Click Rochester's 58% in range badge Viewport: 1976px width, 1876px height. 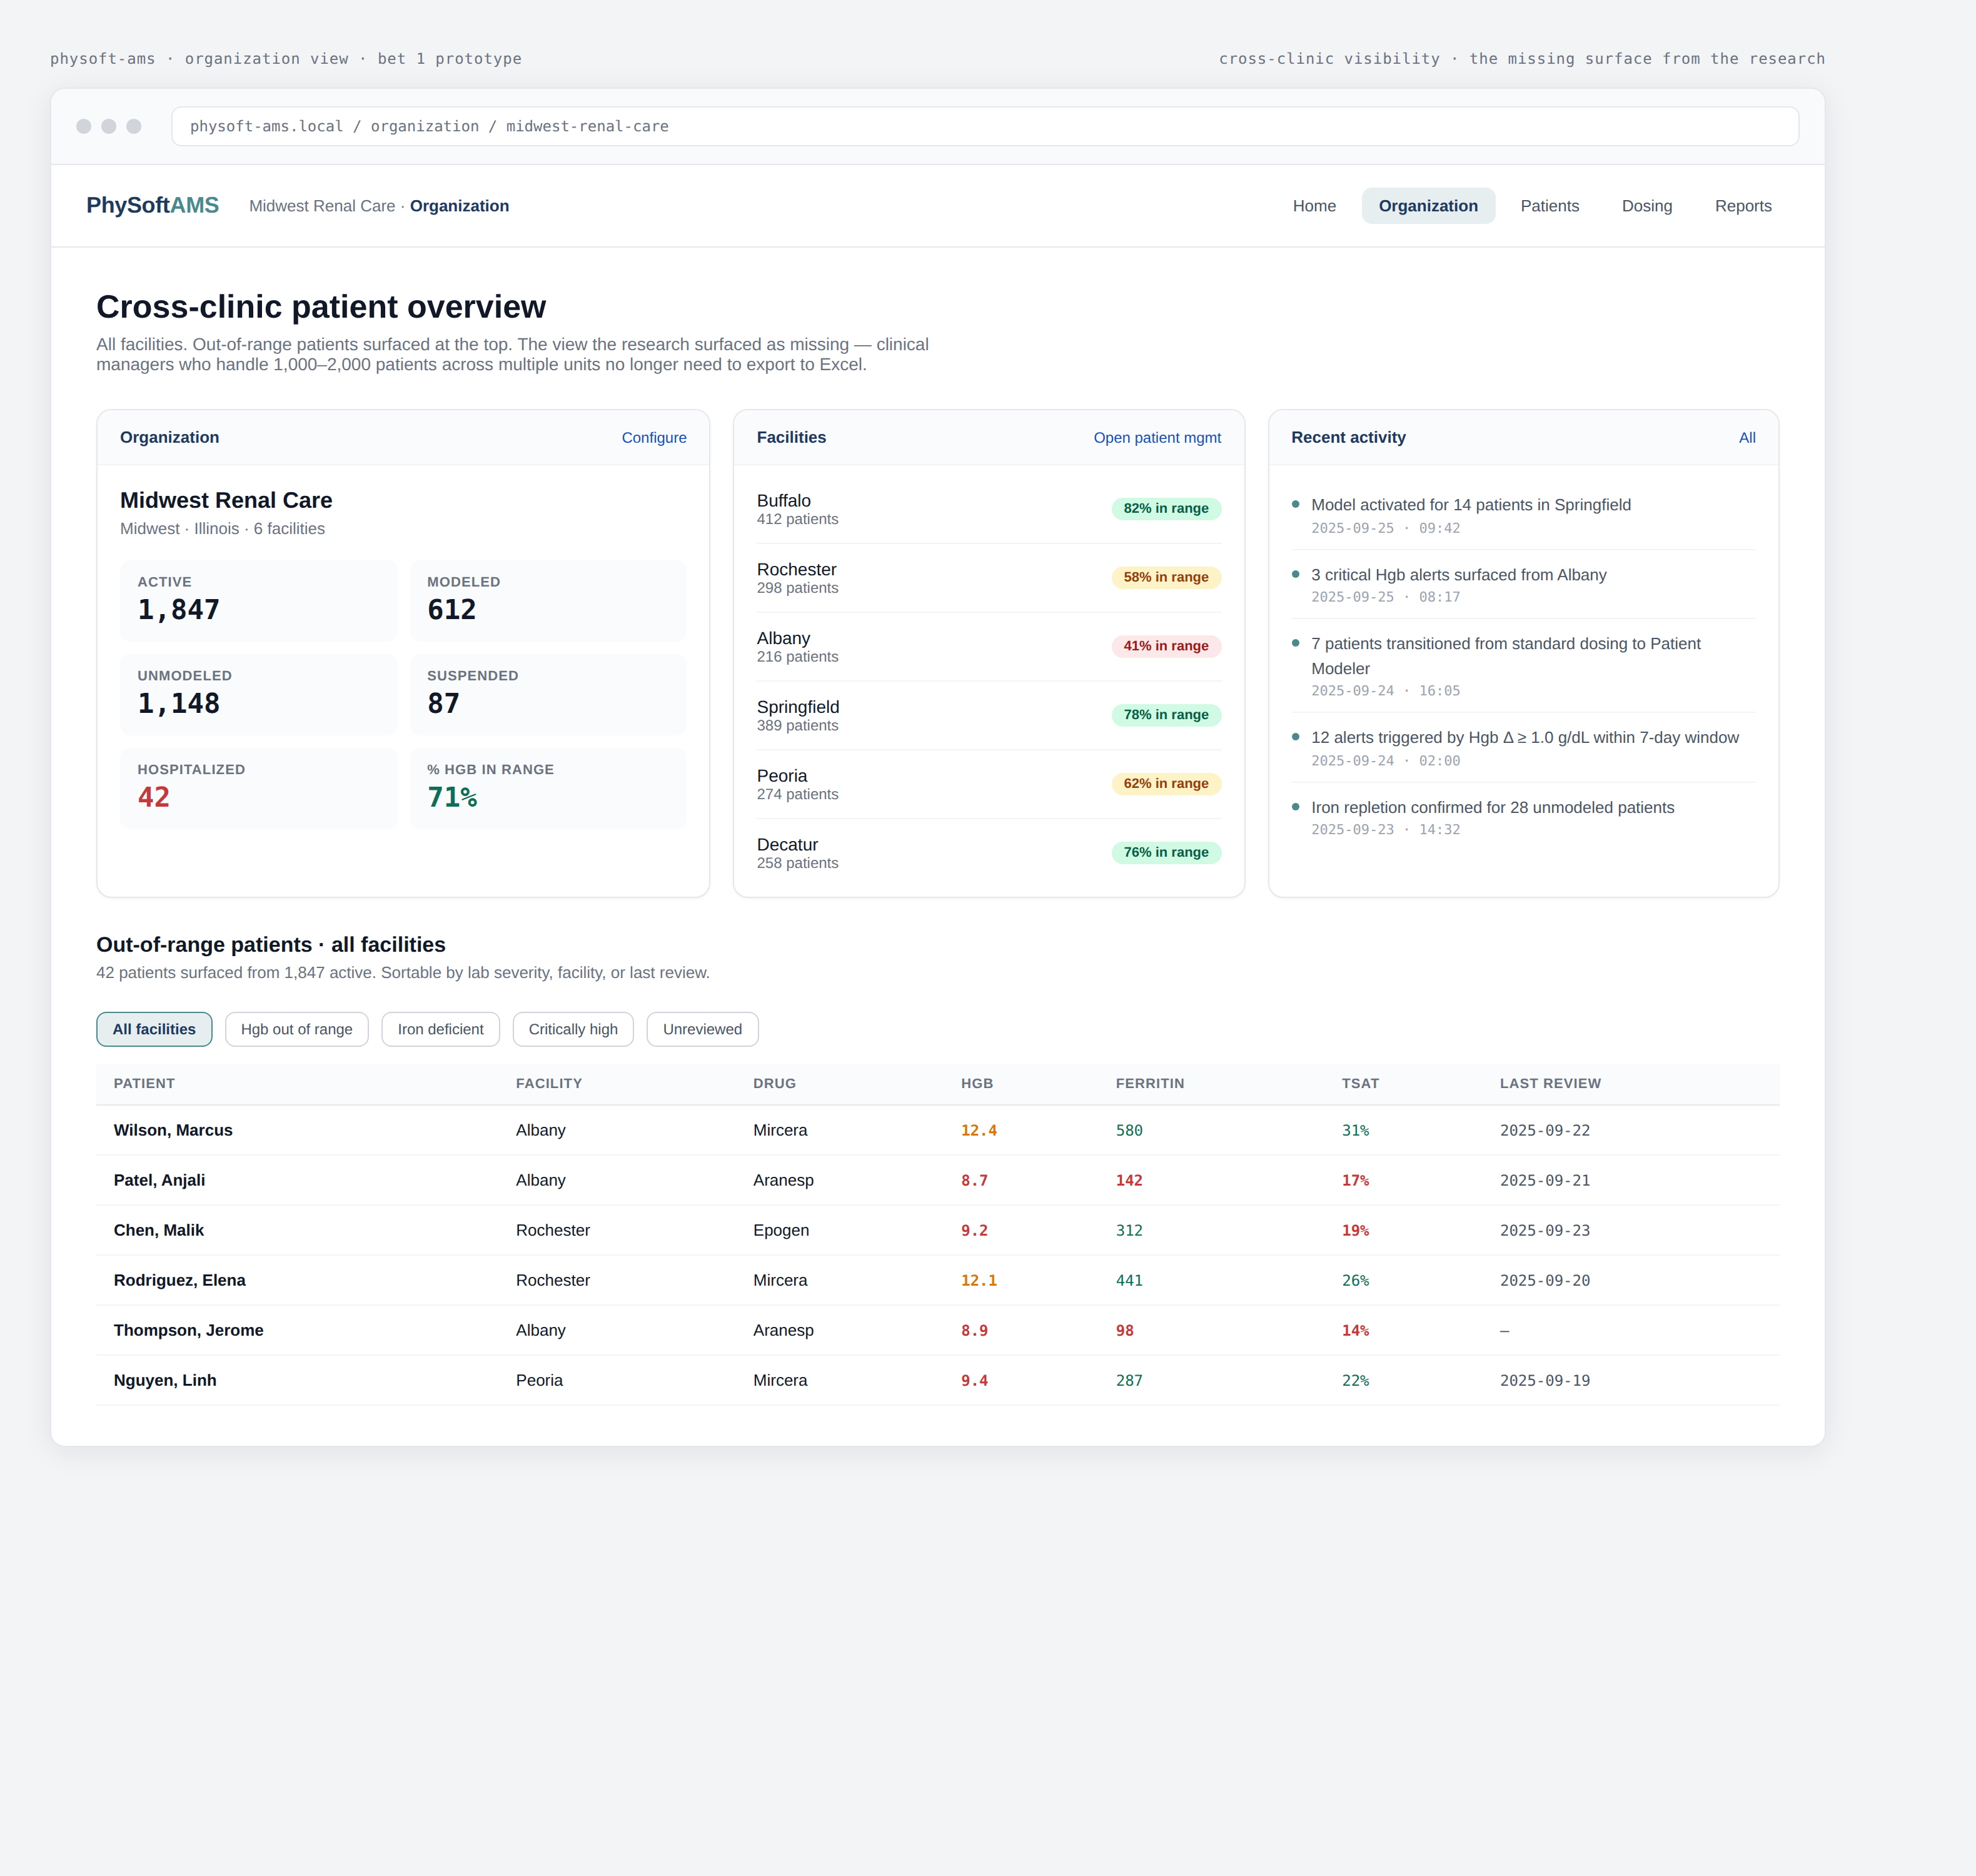point(1165,577)
